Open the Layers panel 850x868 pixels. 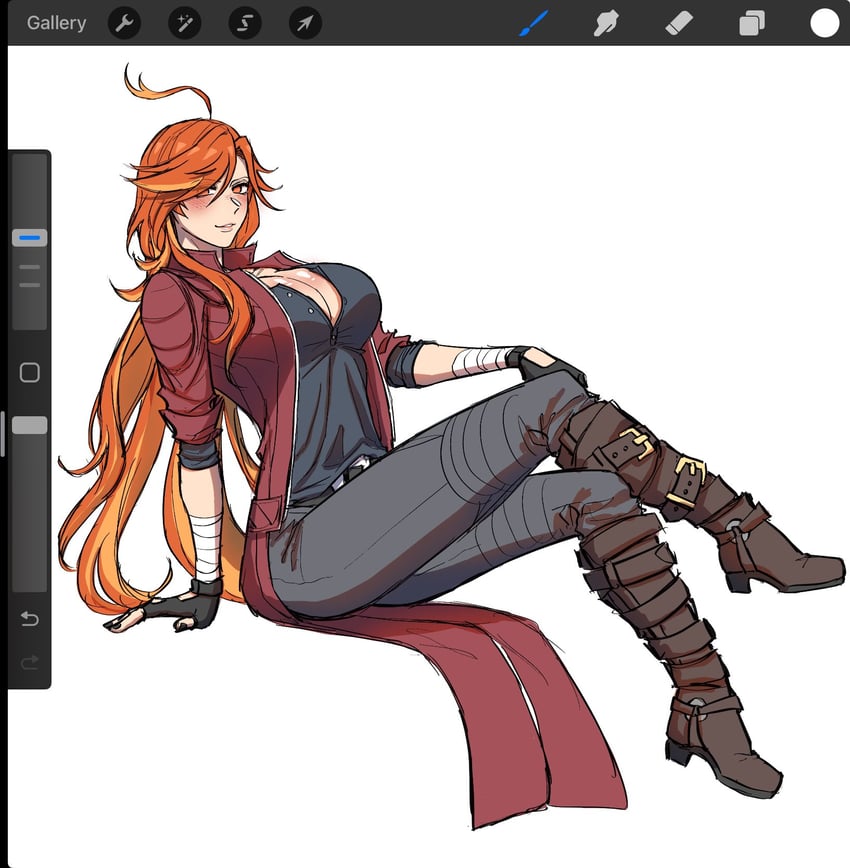(x=751, y=24)
